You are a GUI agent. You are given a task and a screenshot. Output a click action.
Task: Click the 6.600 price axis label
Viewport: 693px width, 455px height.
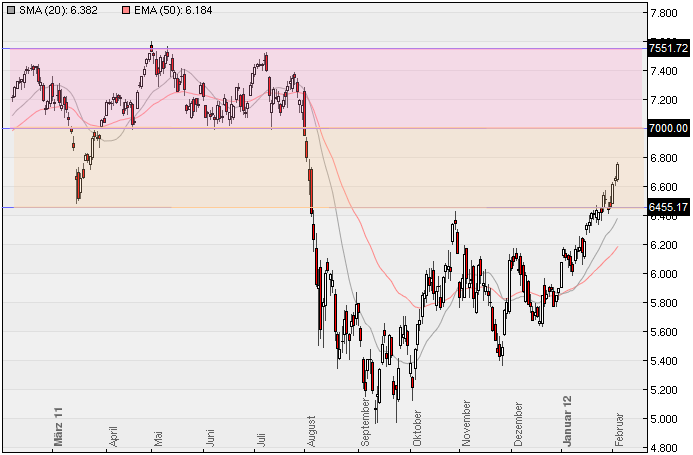tap(664, 187)
